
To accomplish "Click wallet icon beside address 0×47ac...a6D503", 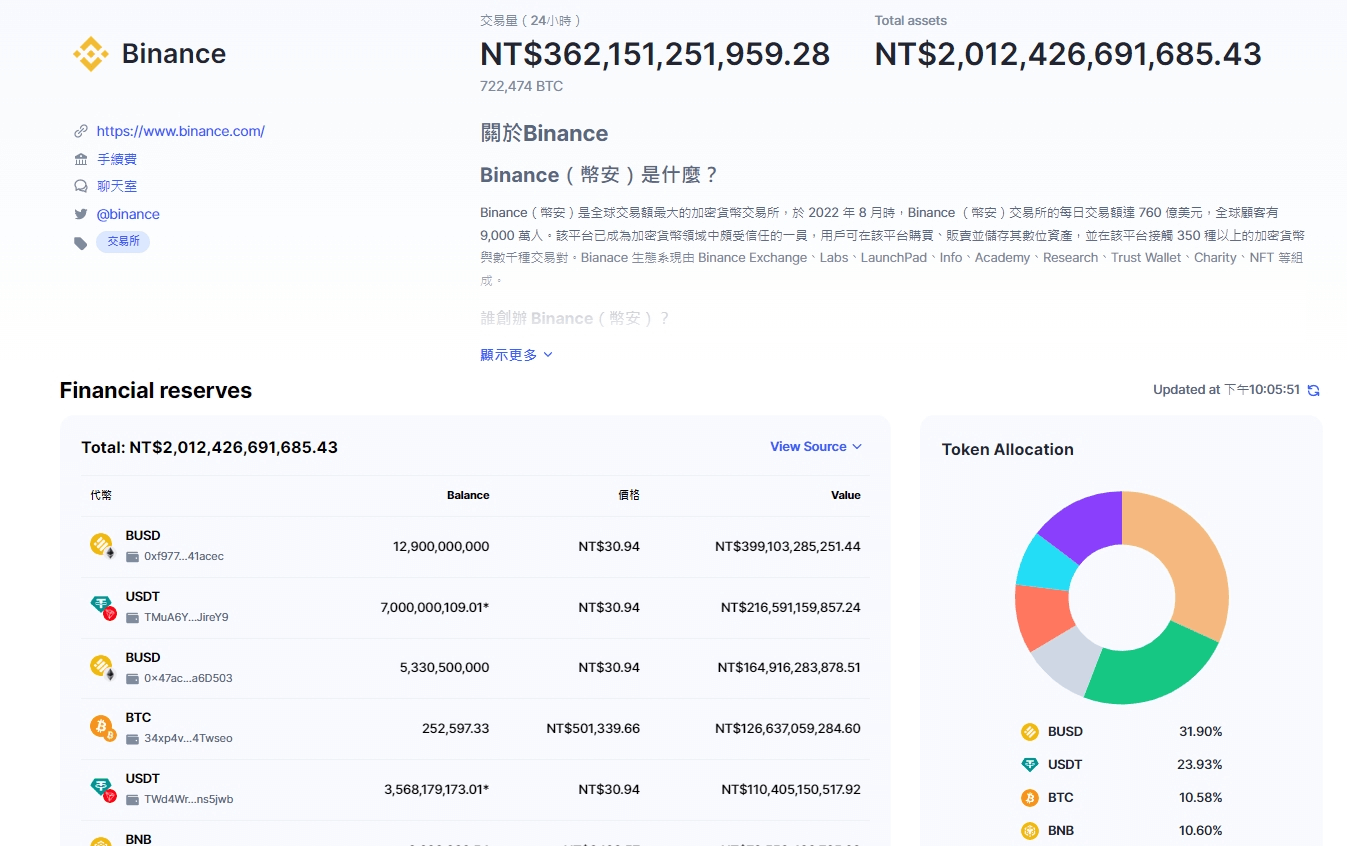I will click(x=133, y=678).
